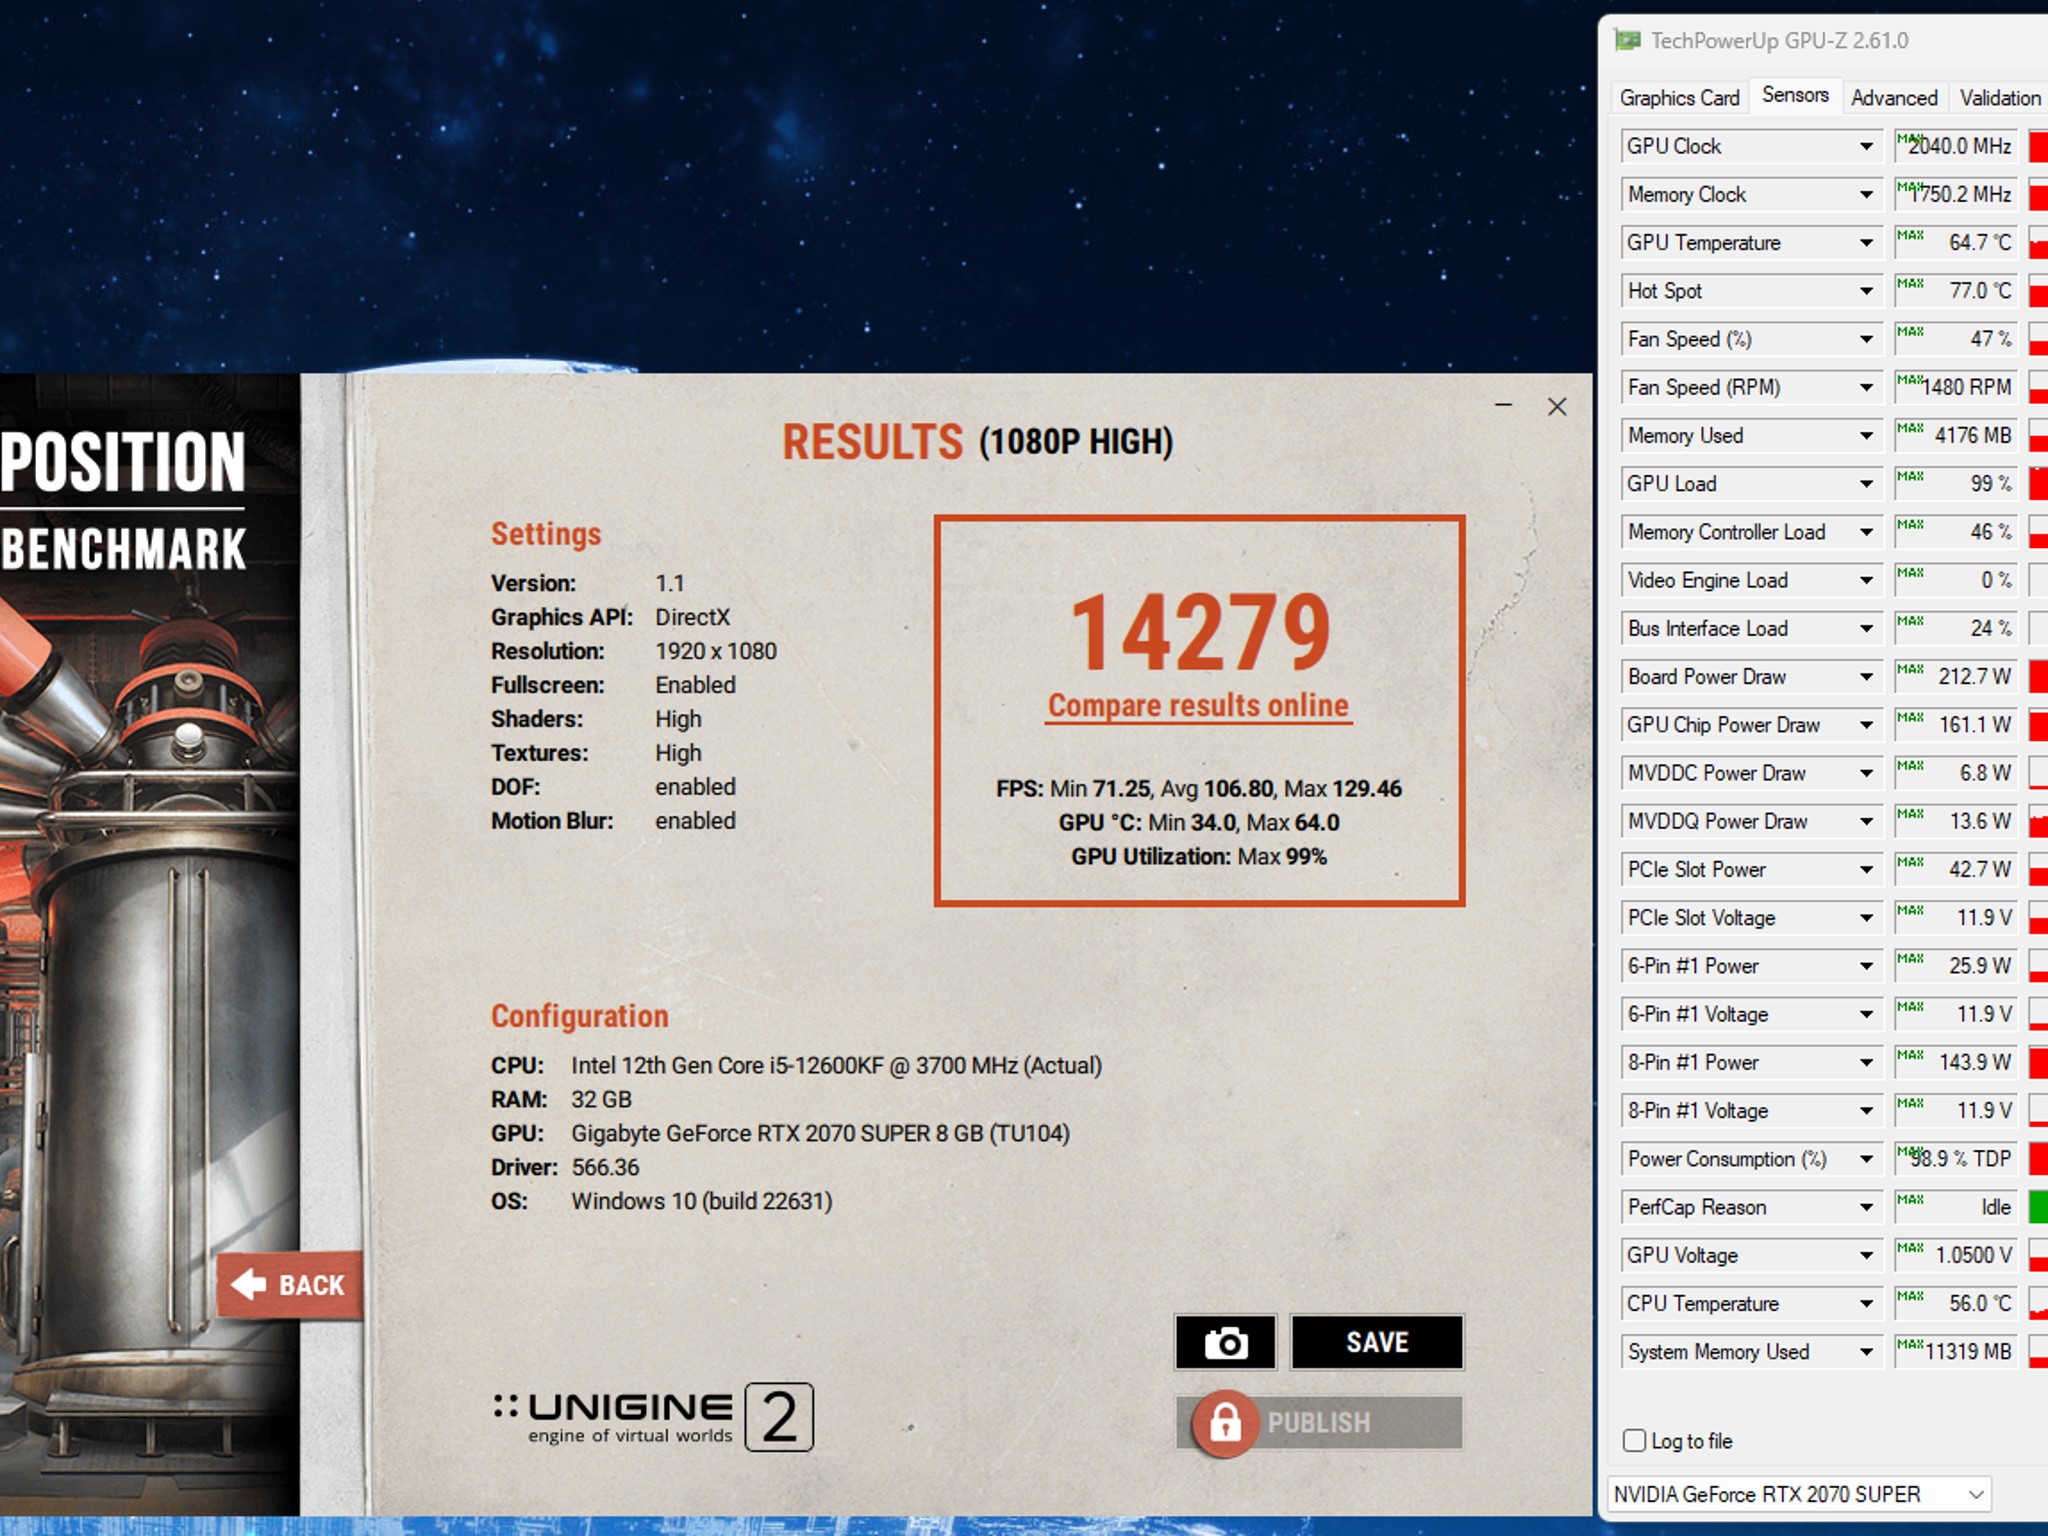Expand the Bus Interface Load dropdown

click(1866, 628)
